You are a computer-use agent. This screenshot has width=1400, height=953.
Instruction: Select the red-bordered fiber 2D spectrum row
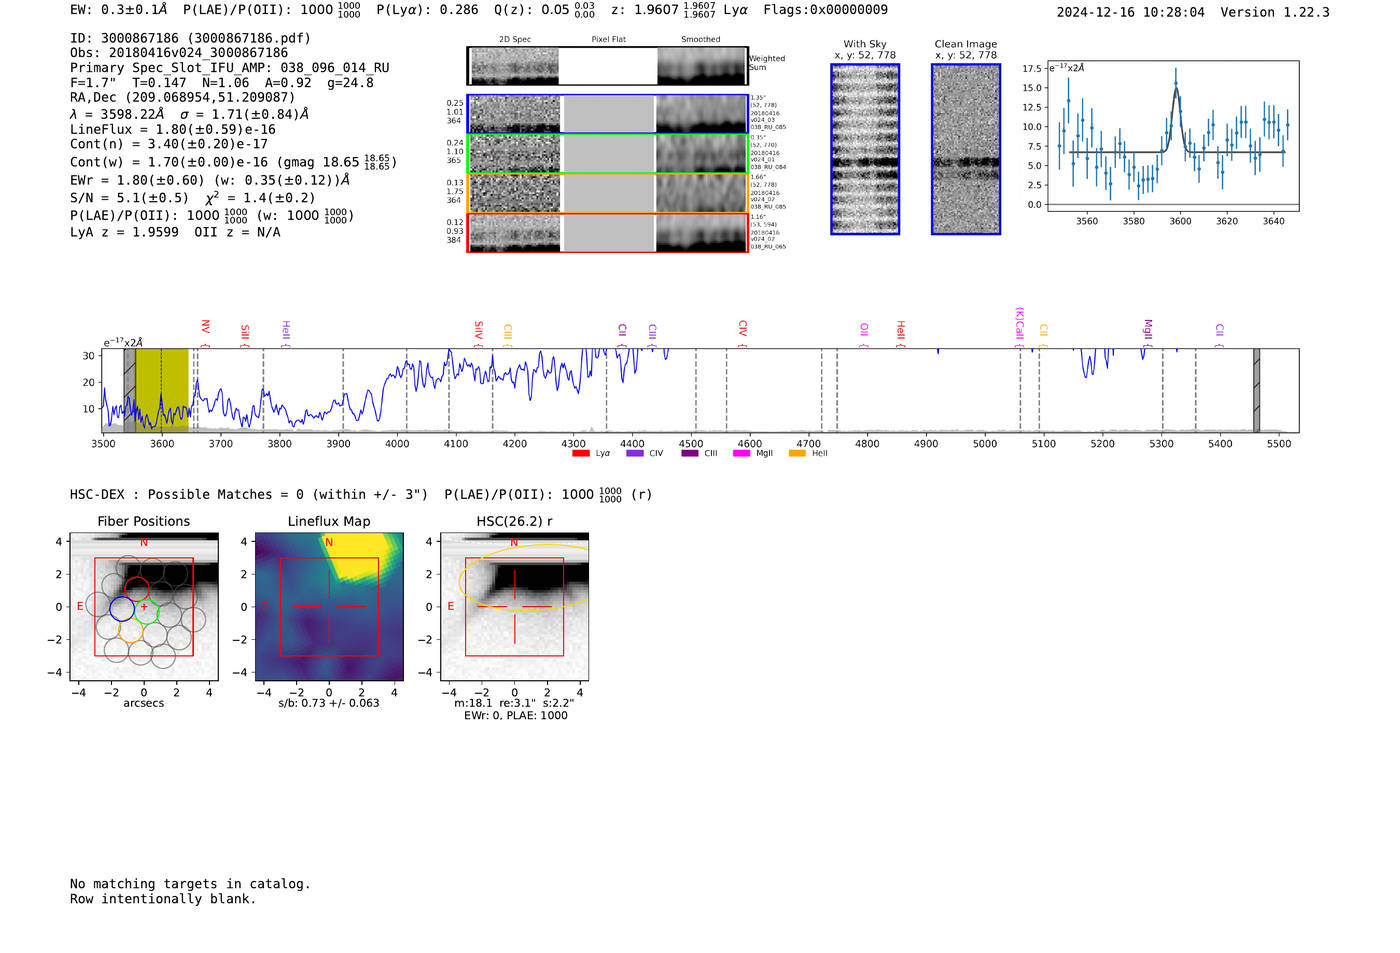pyautogui.click(x=608, y=233)
